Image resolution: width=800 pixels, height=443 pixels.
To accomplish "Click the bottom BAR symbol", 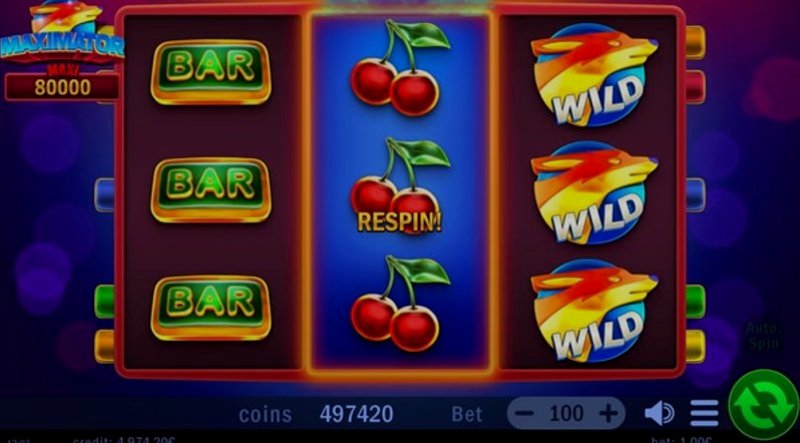I will click(x=211, y=308).
